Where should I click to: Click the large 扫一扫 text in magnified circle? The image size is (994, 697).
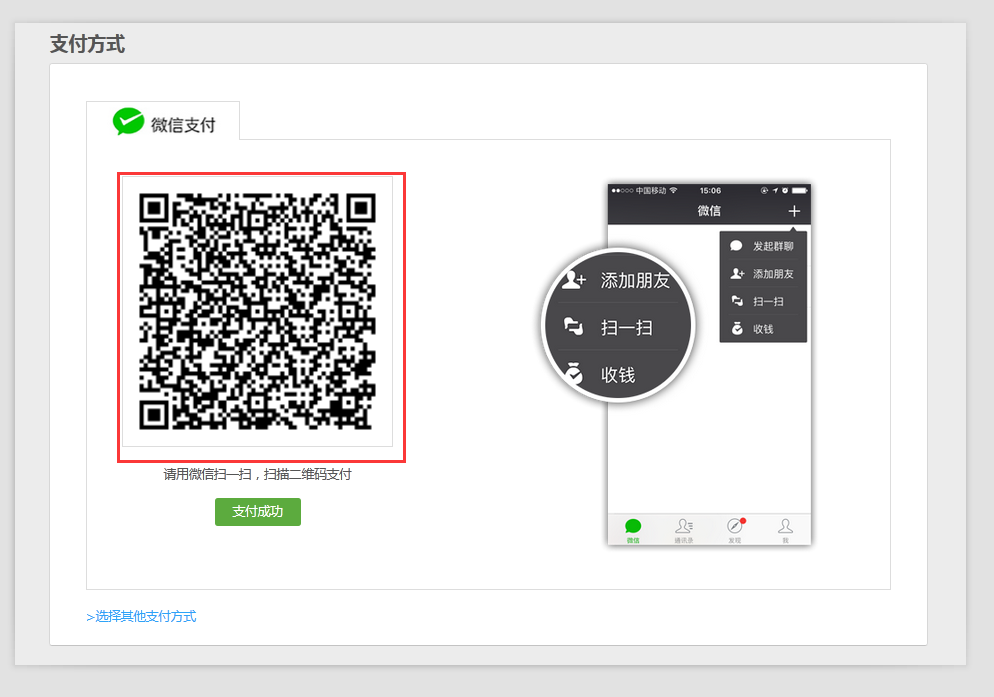[626, 328]
